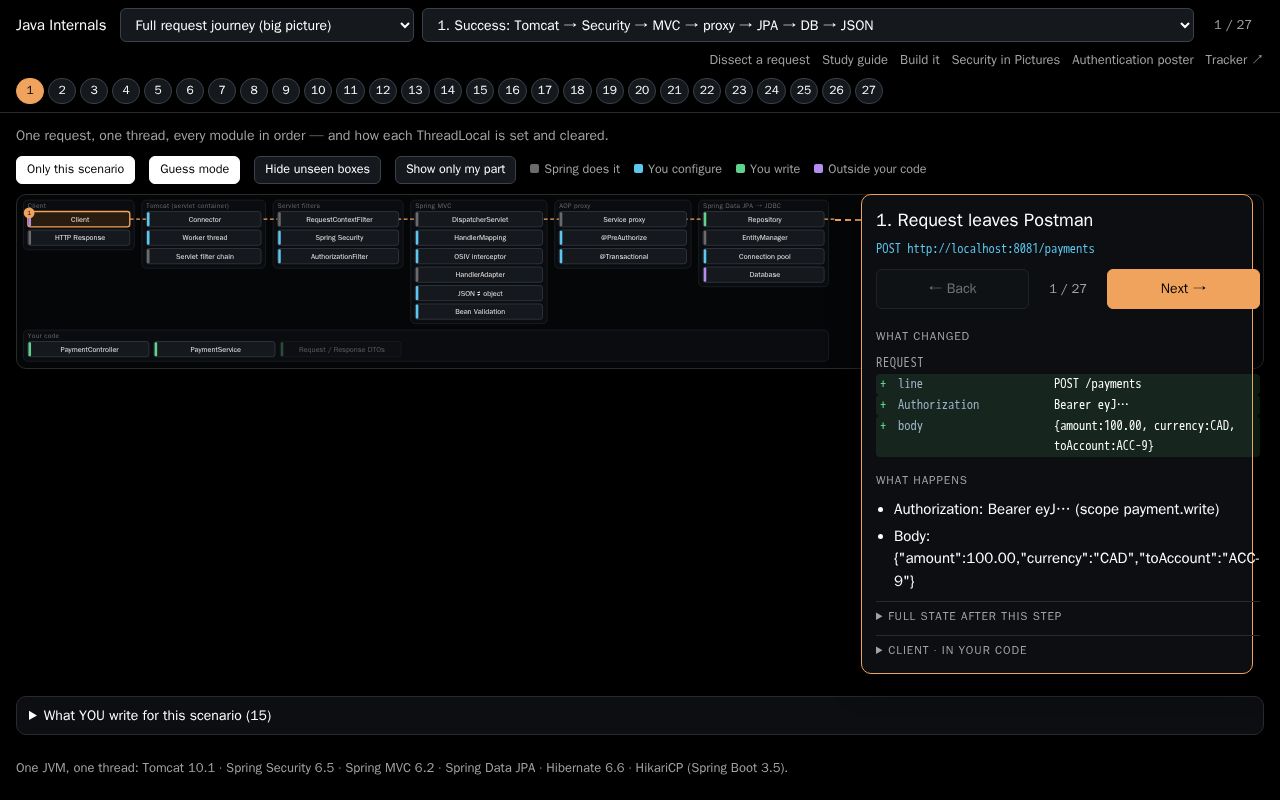This screenshot has height=800, width=1280.
Task: Select the DispatcherServlet box
Action: coord(479,219)
